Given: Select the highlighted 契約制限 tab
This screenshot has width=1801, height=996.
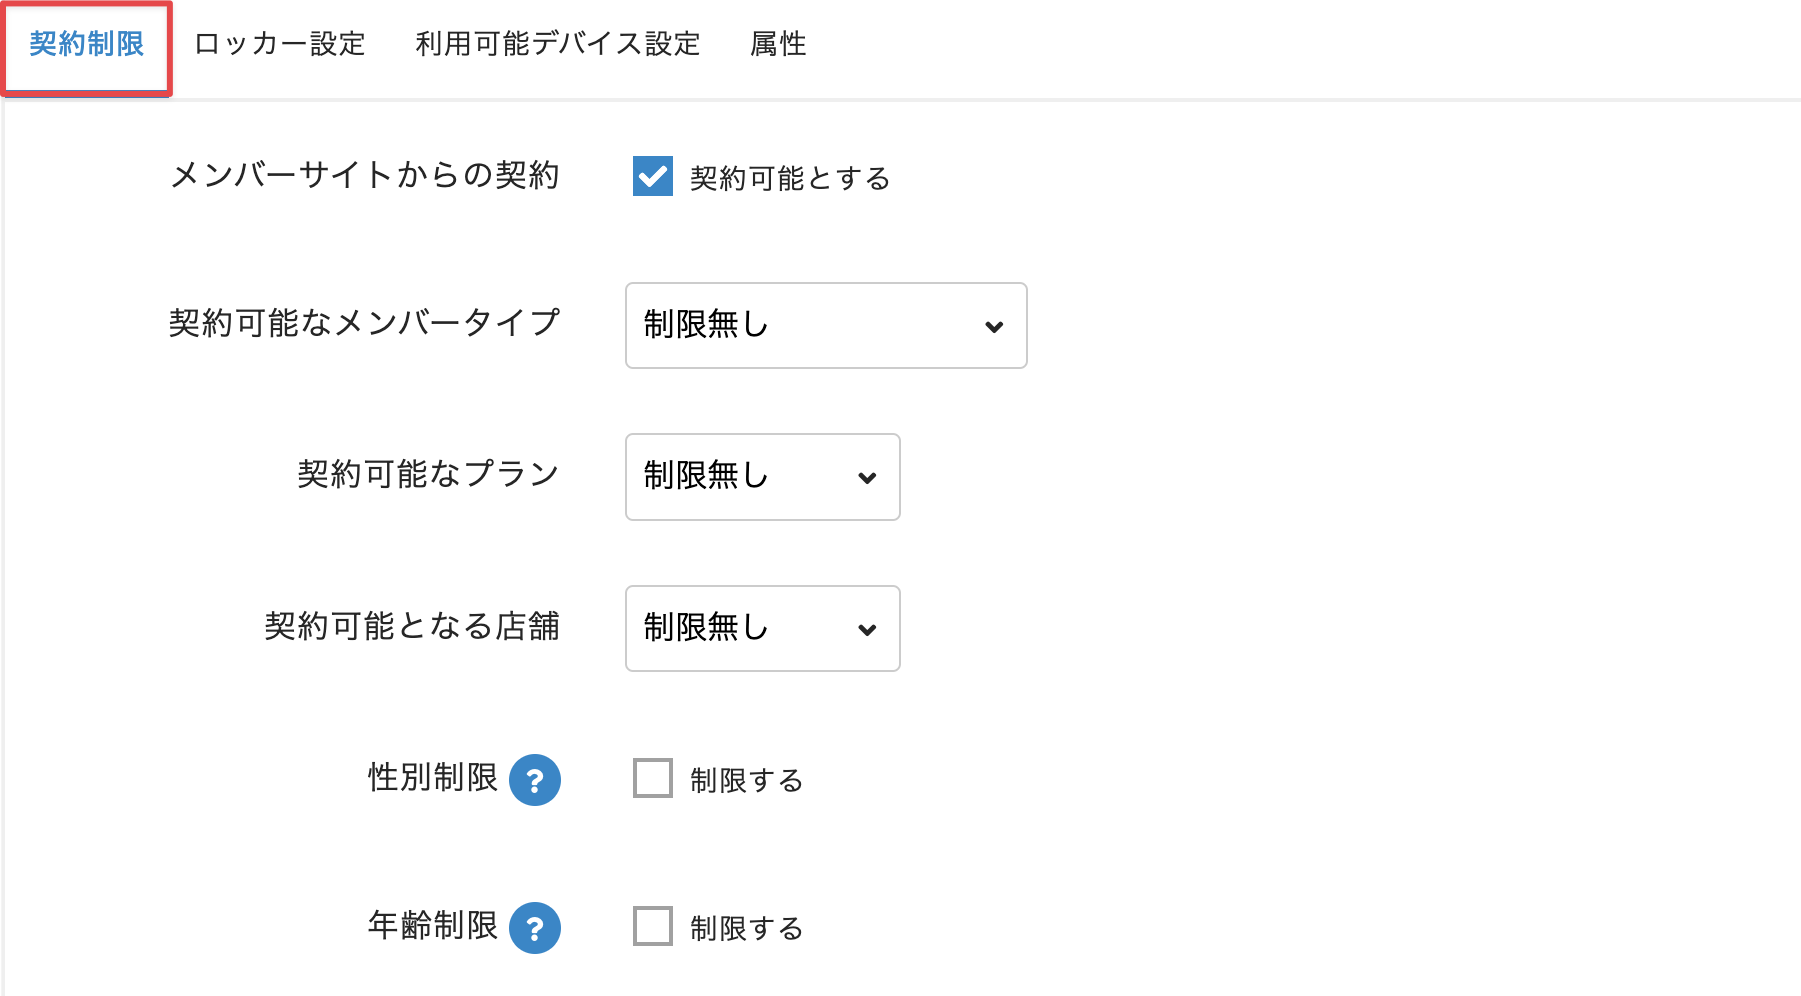Looking at the screenshot, I should 87,44.
